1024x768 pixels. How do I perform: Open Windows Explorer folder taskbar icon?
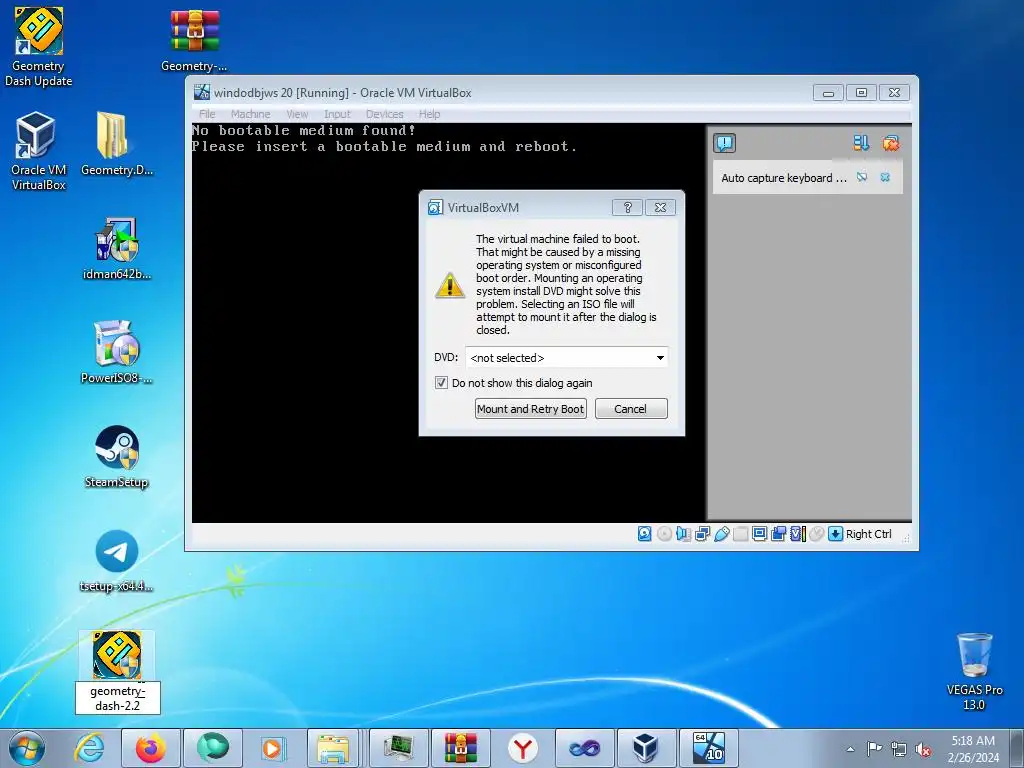coord(333,748)
